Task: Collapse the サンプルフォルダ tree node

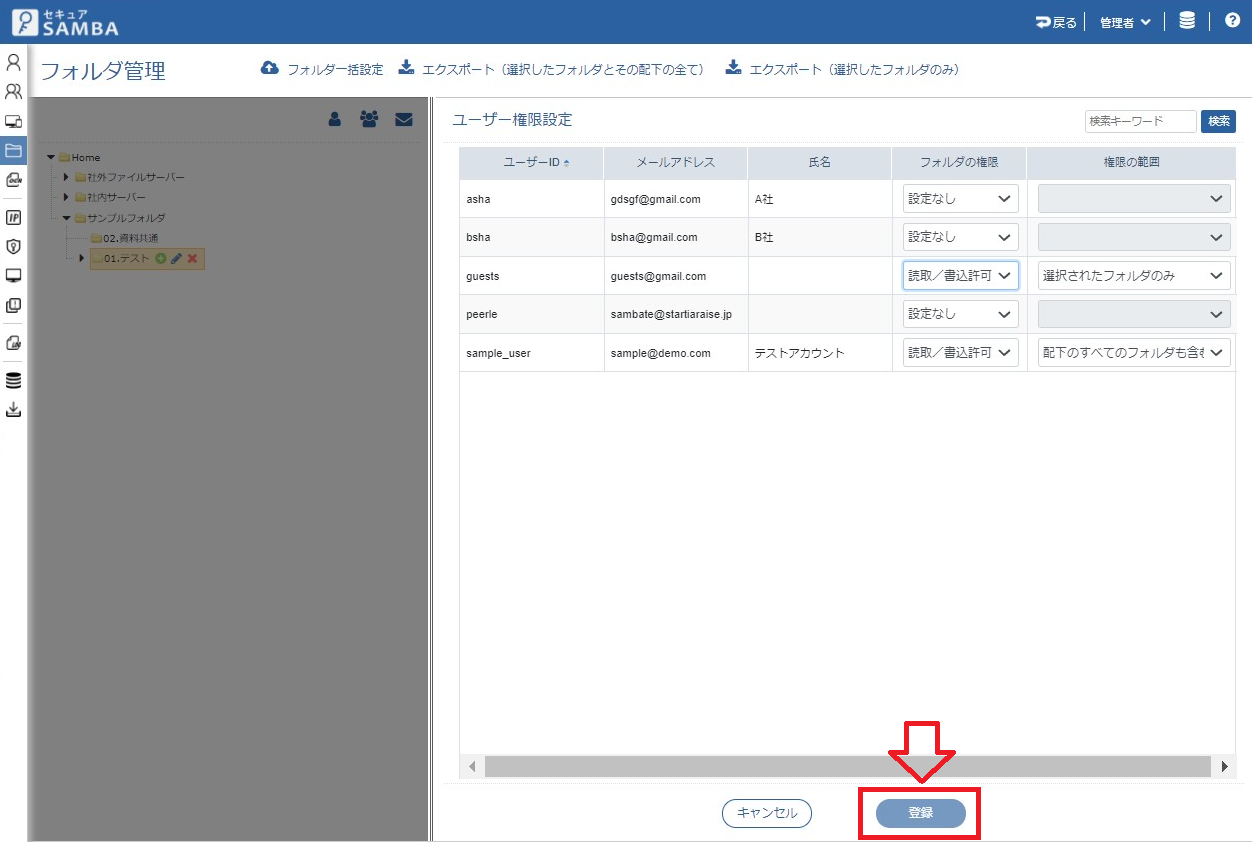Action: [x=66, y=217]
